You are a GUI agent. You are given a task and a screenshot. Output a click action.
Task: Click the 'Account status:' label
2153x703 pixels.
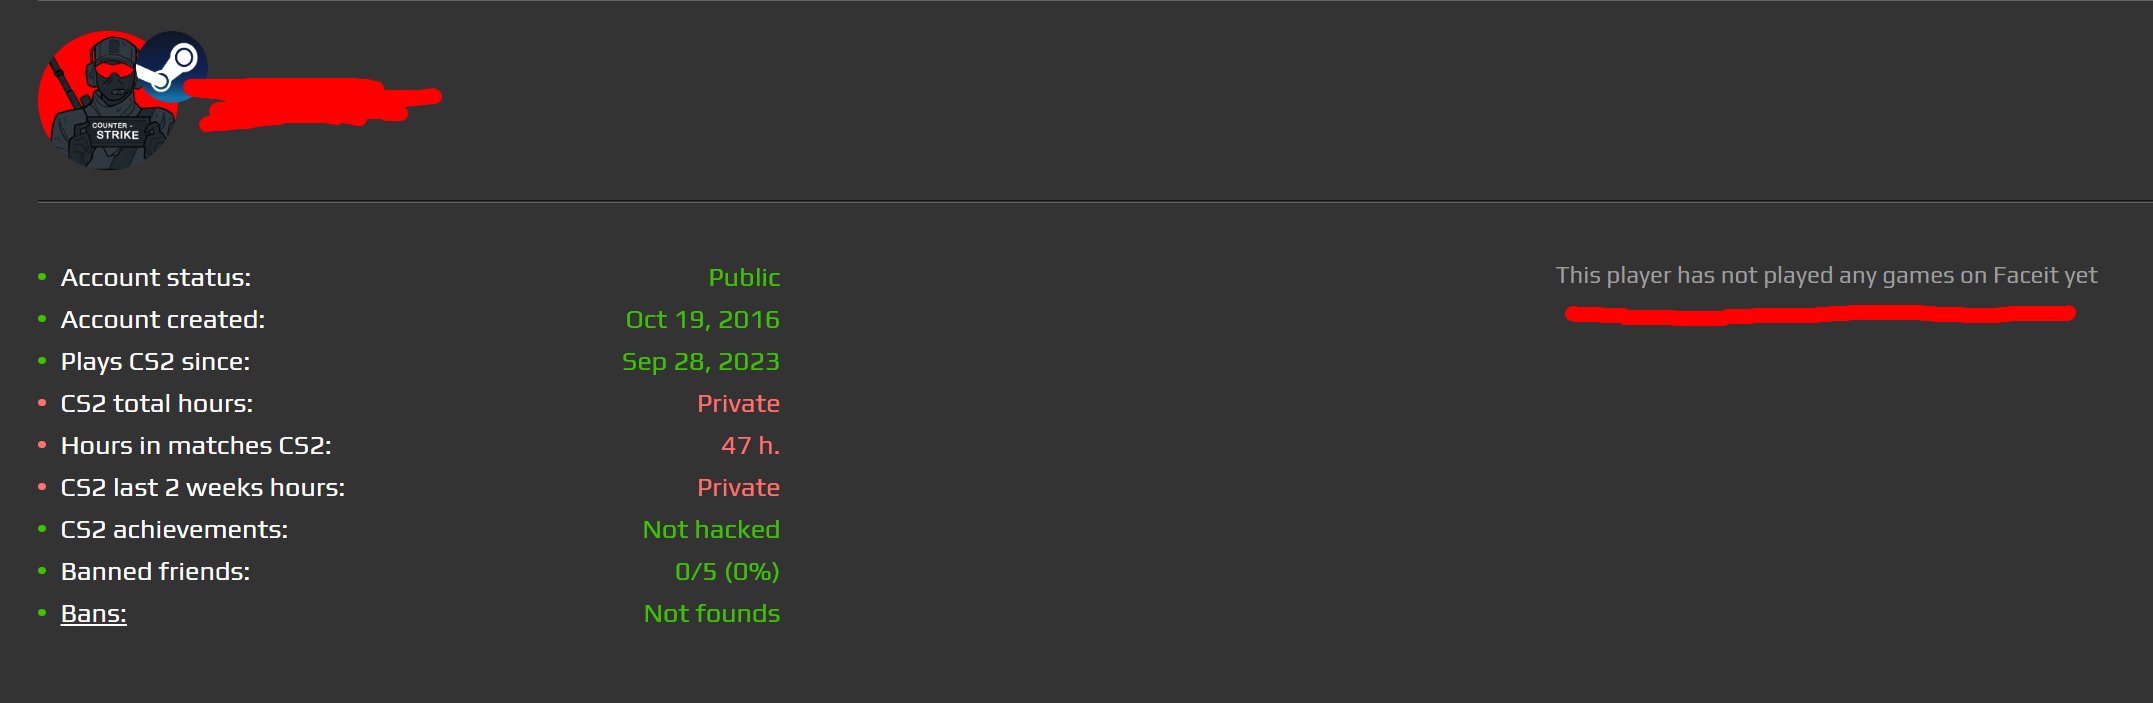click(x=155, y=277)
